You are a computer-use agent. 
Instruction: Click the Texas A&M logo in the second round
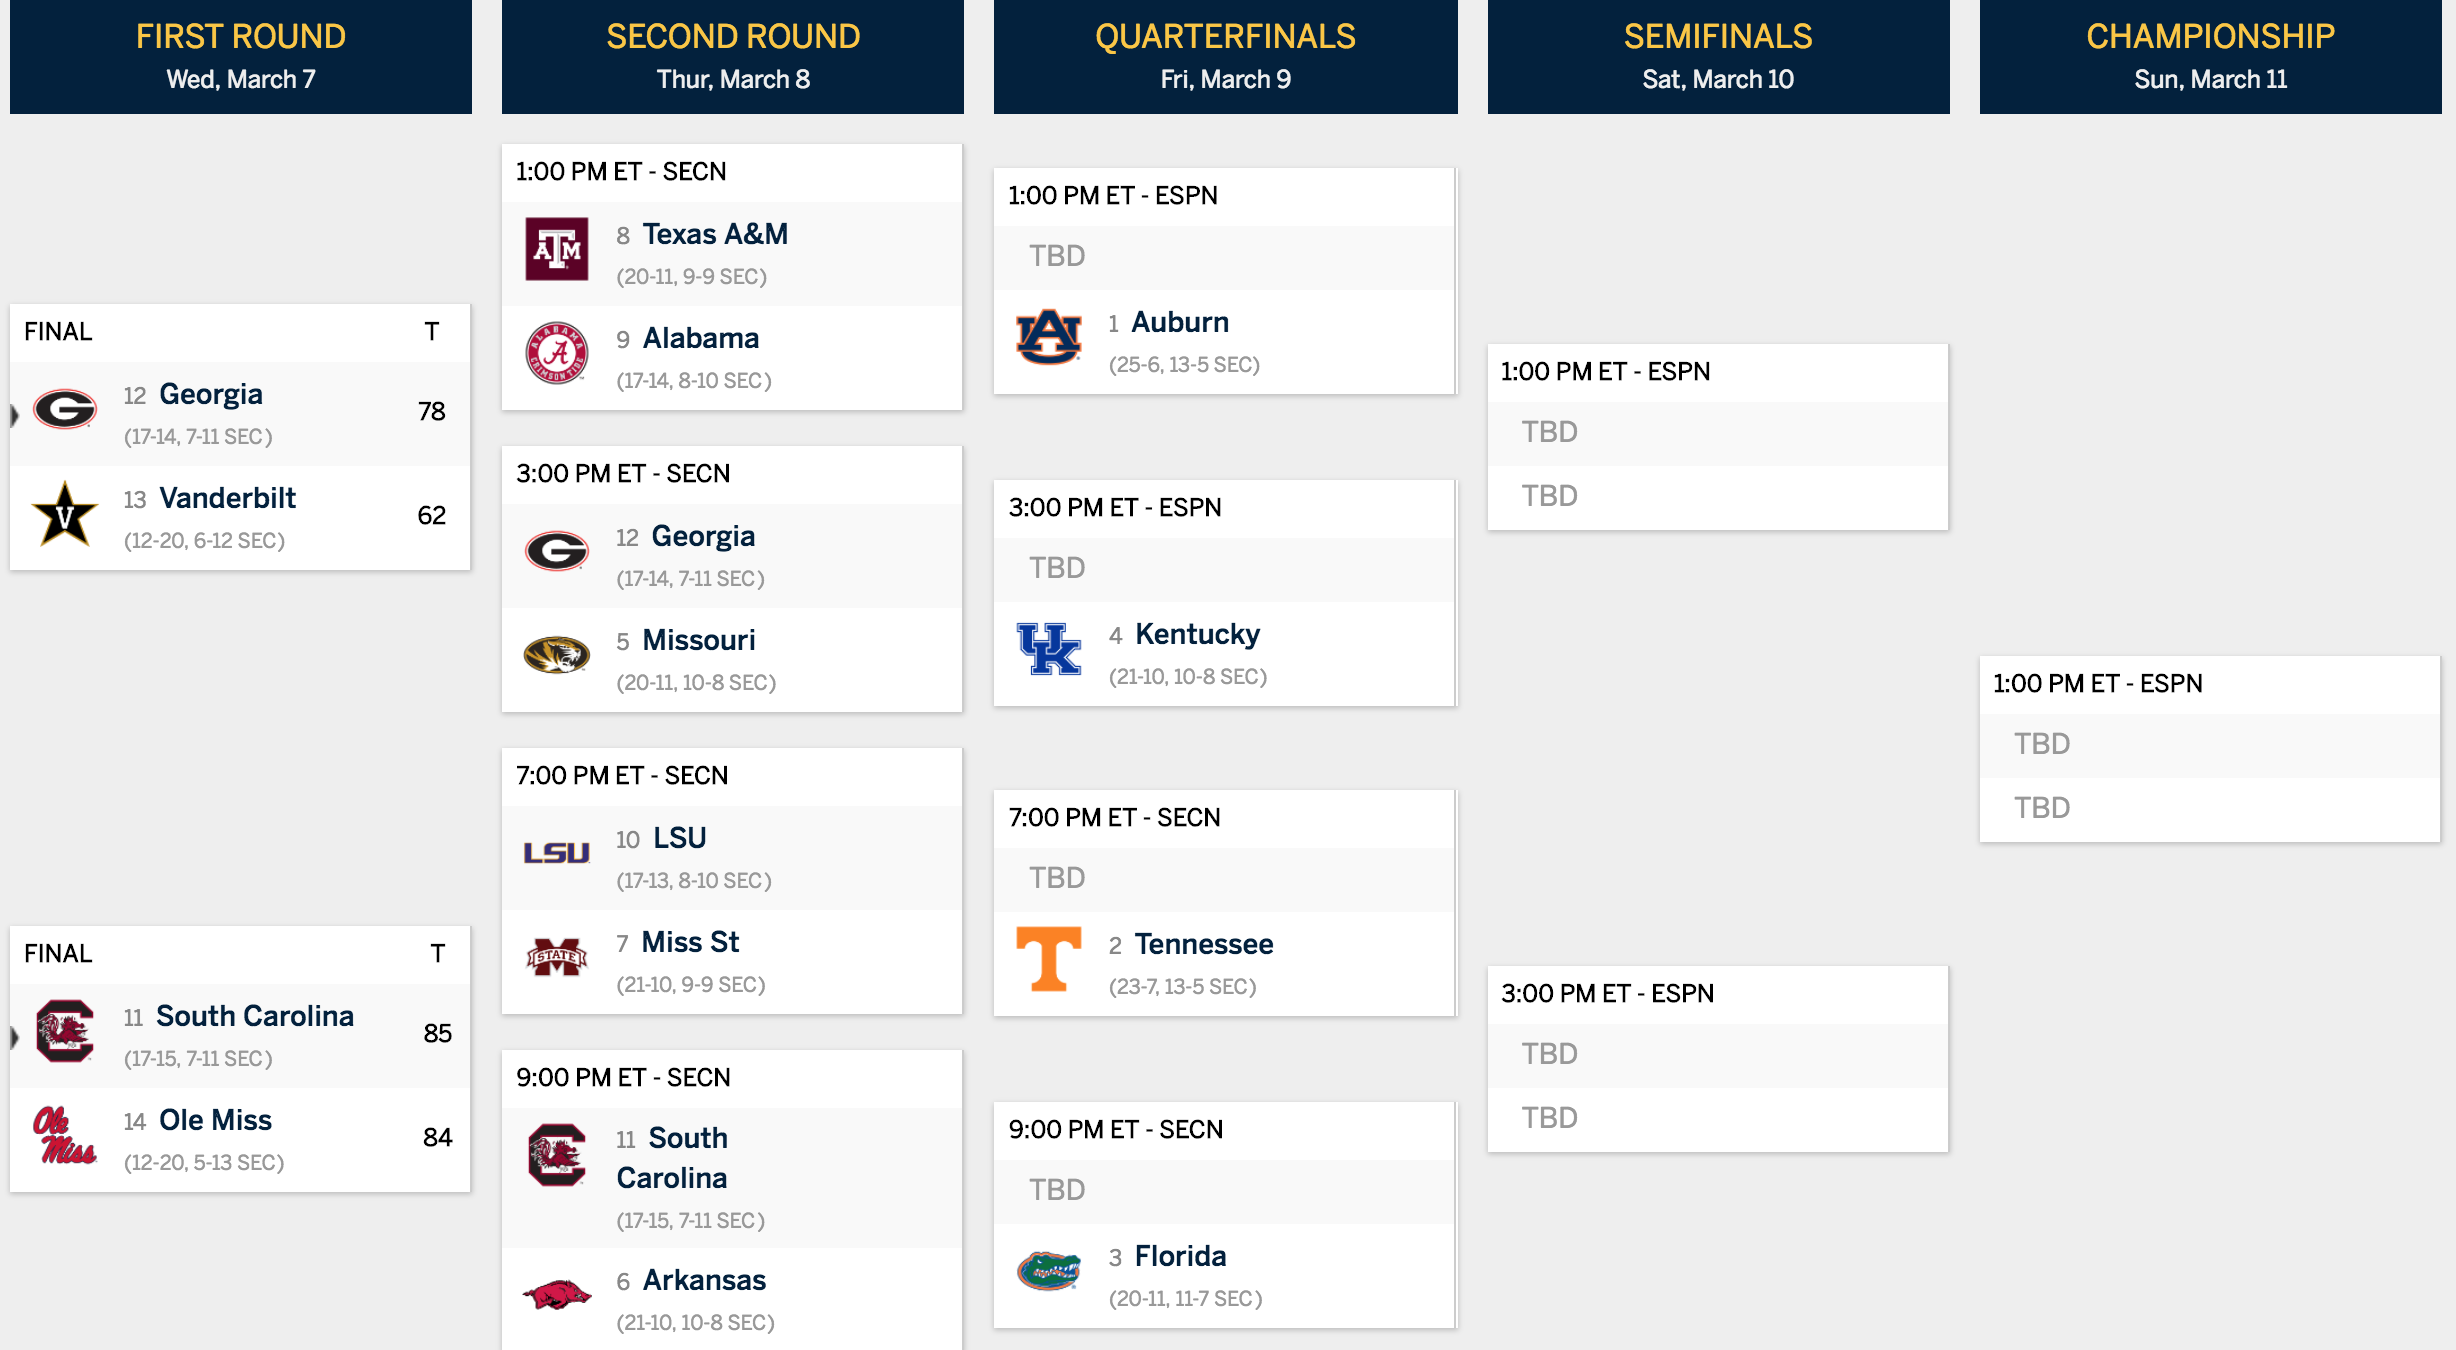(557, 249)
